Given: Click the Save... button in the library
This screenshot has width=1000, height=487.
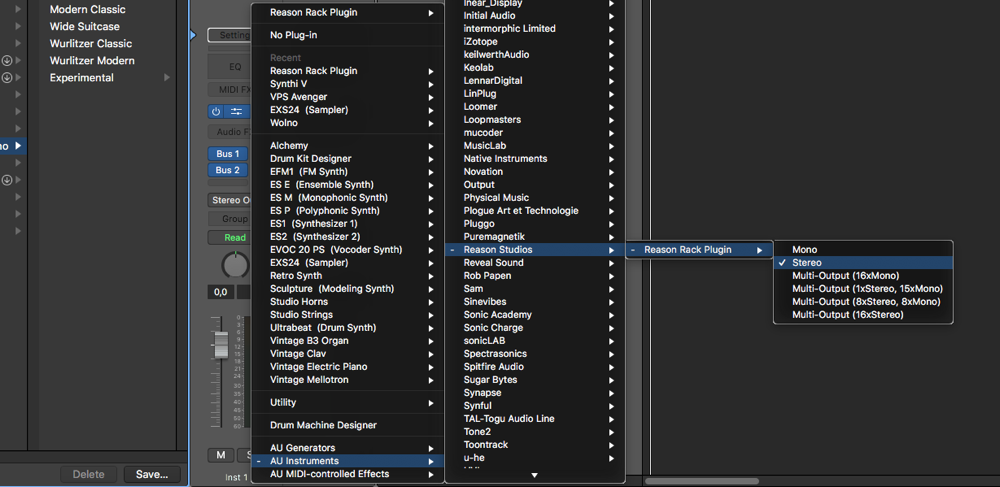Looking at the screenshot, I should (x=152, y=474).
